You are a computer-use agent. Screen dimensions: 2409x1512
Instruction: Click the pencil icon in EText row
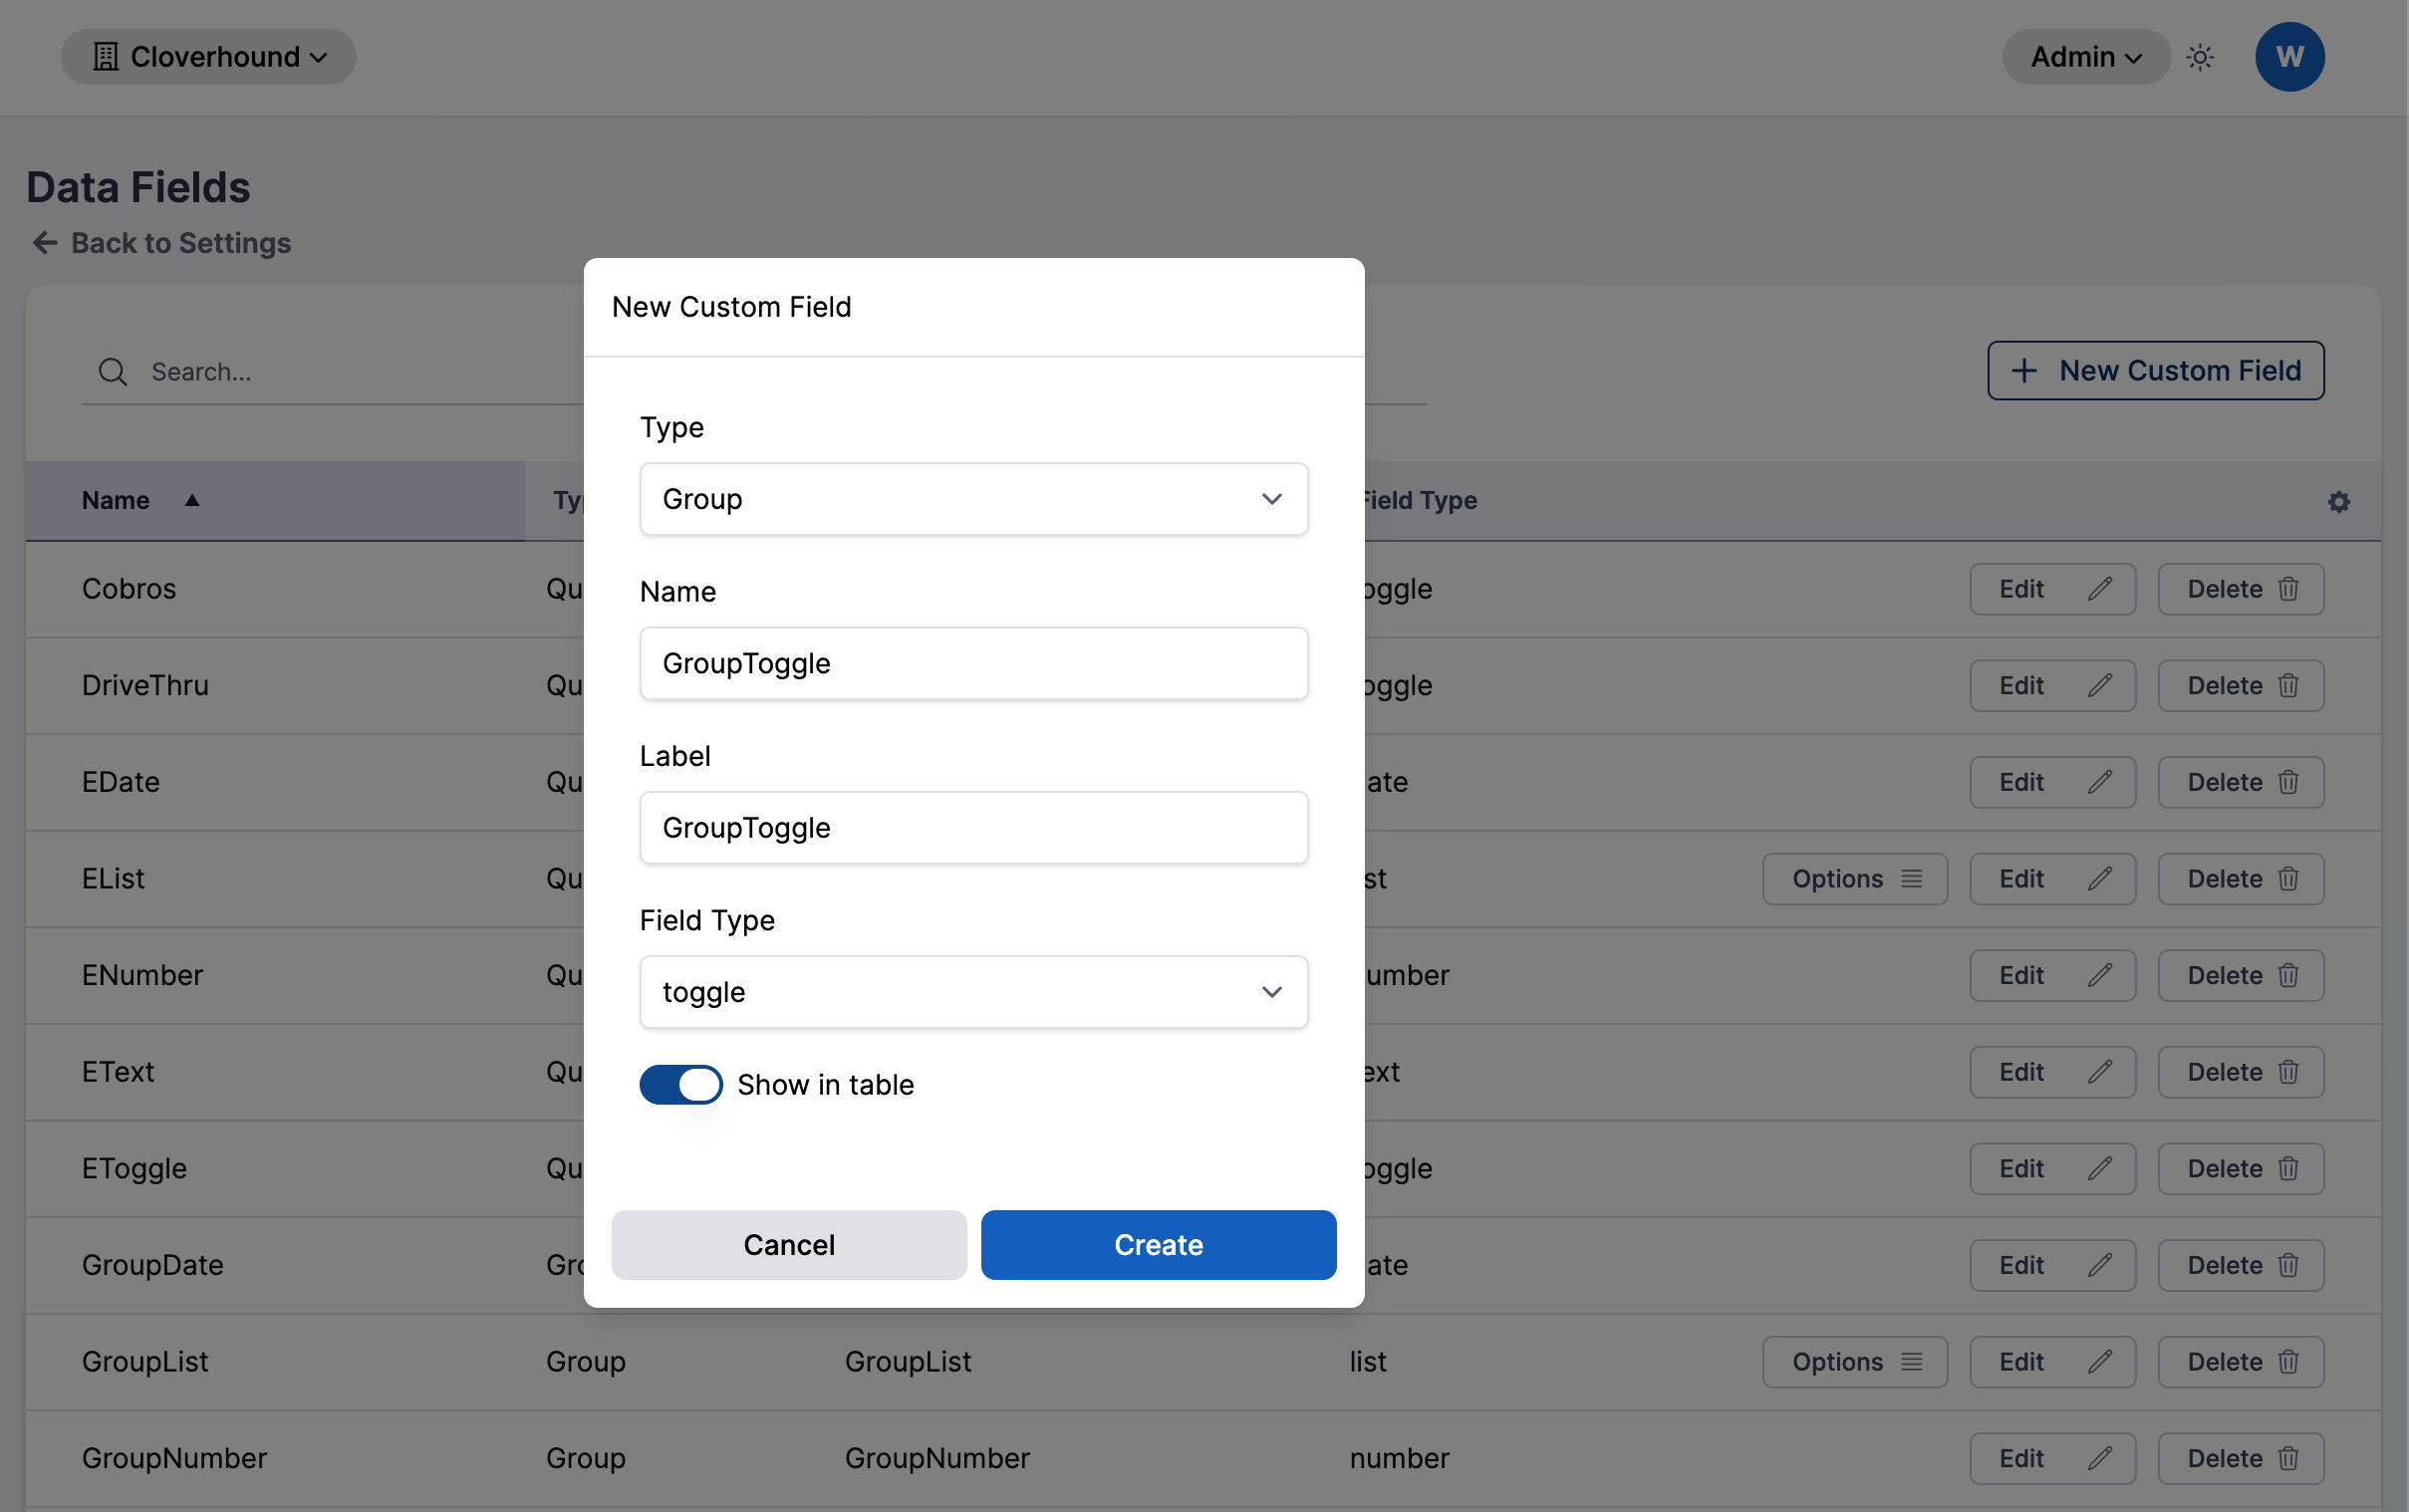2099,1072
